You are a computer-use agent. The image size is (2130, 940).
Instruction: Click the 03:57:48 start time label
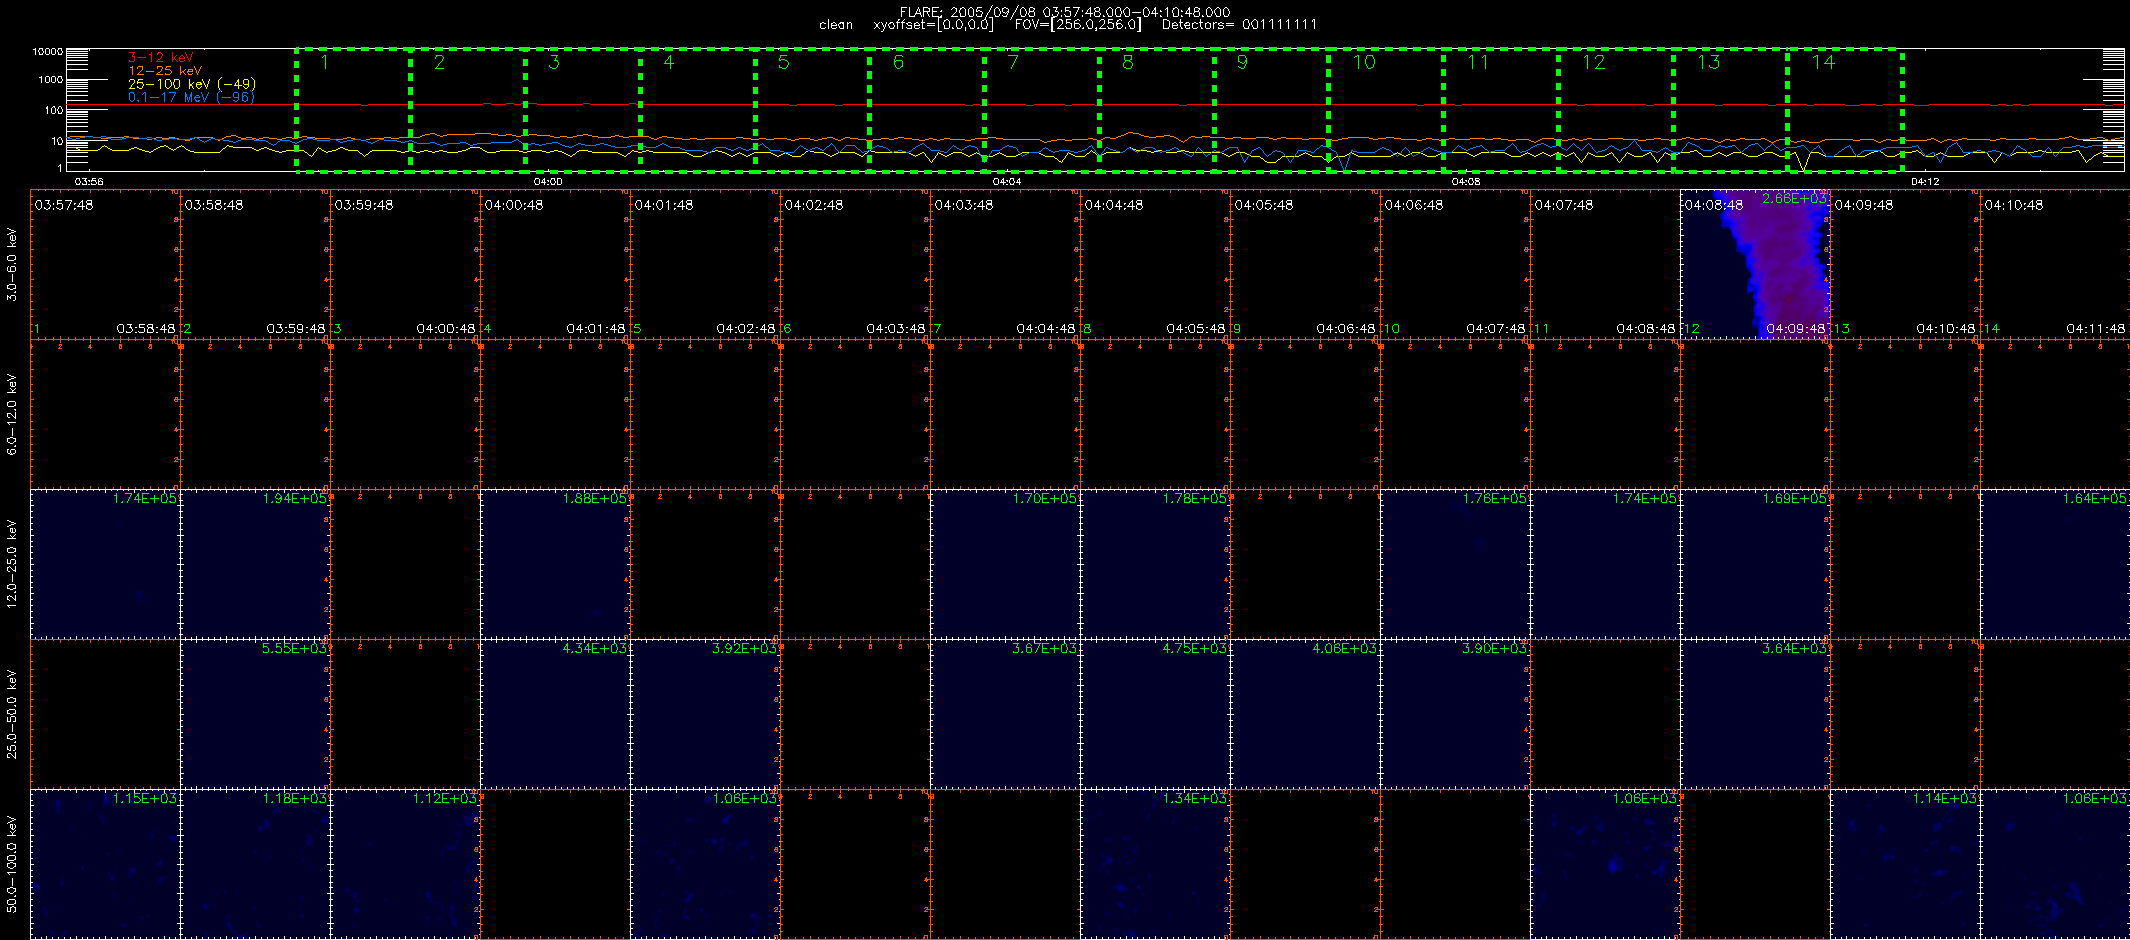coord(64,205)
